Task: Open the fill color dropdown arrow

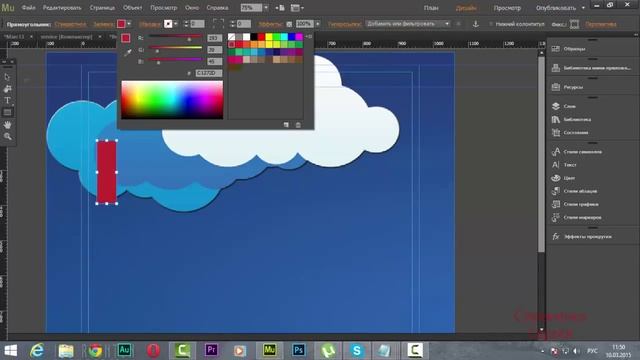Action: [129, 24]
